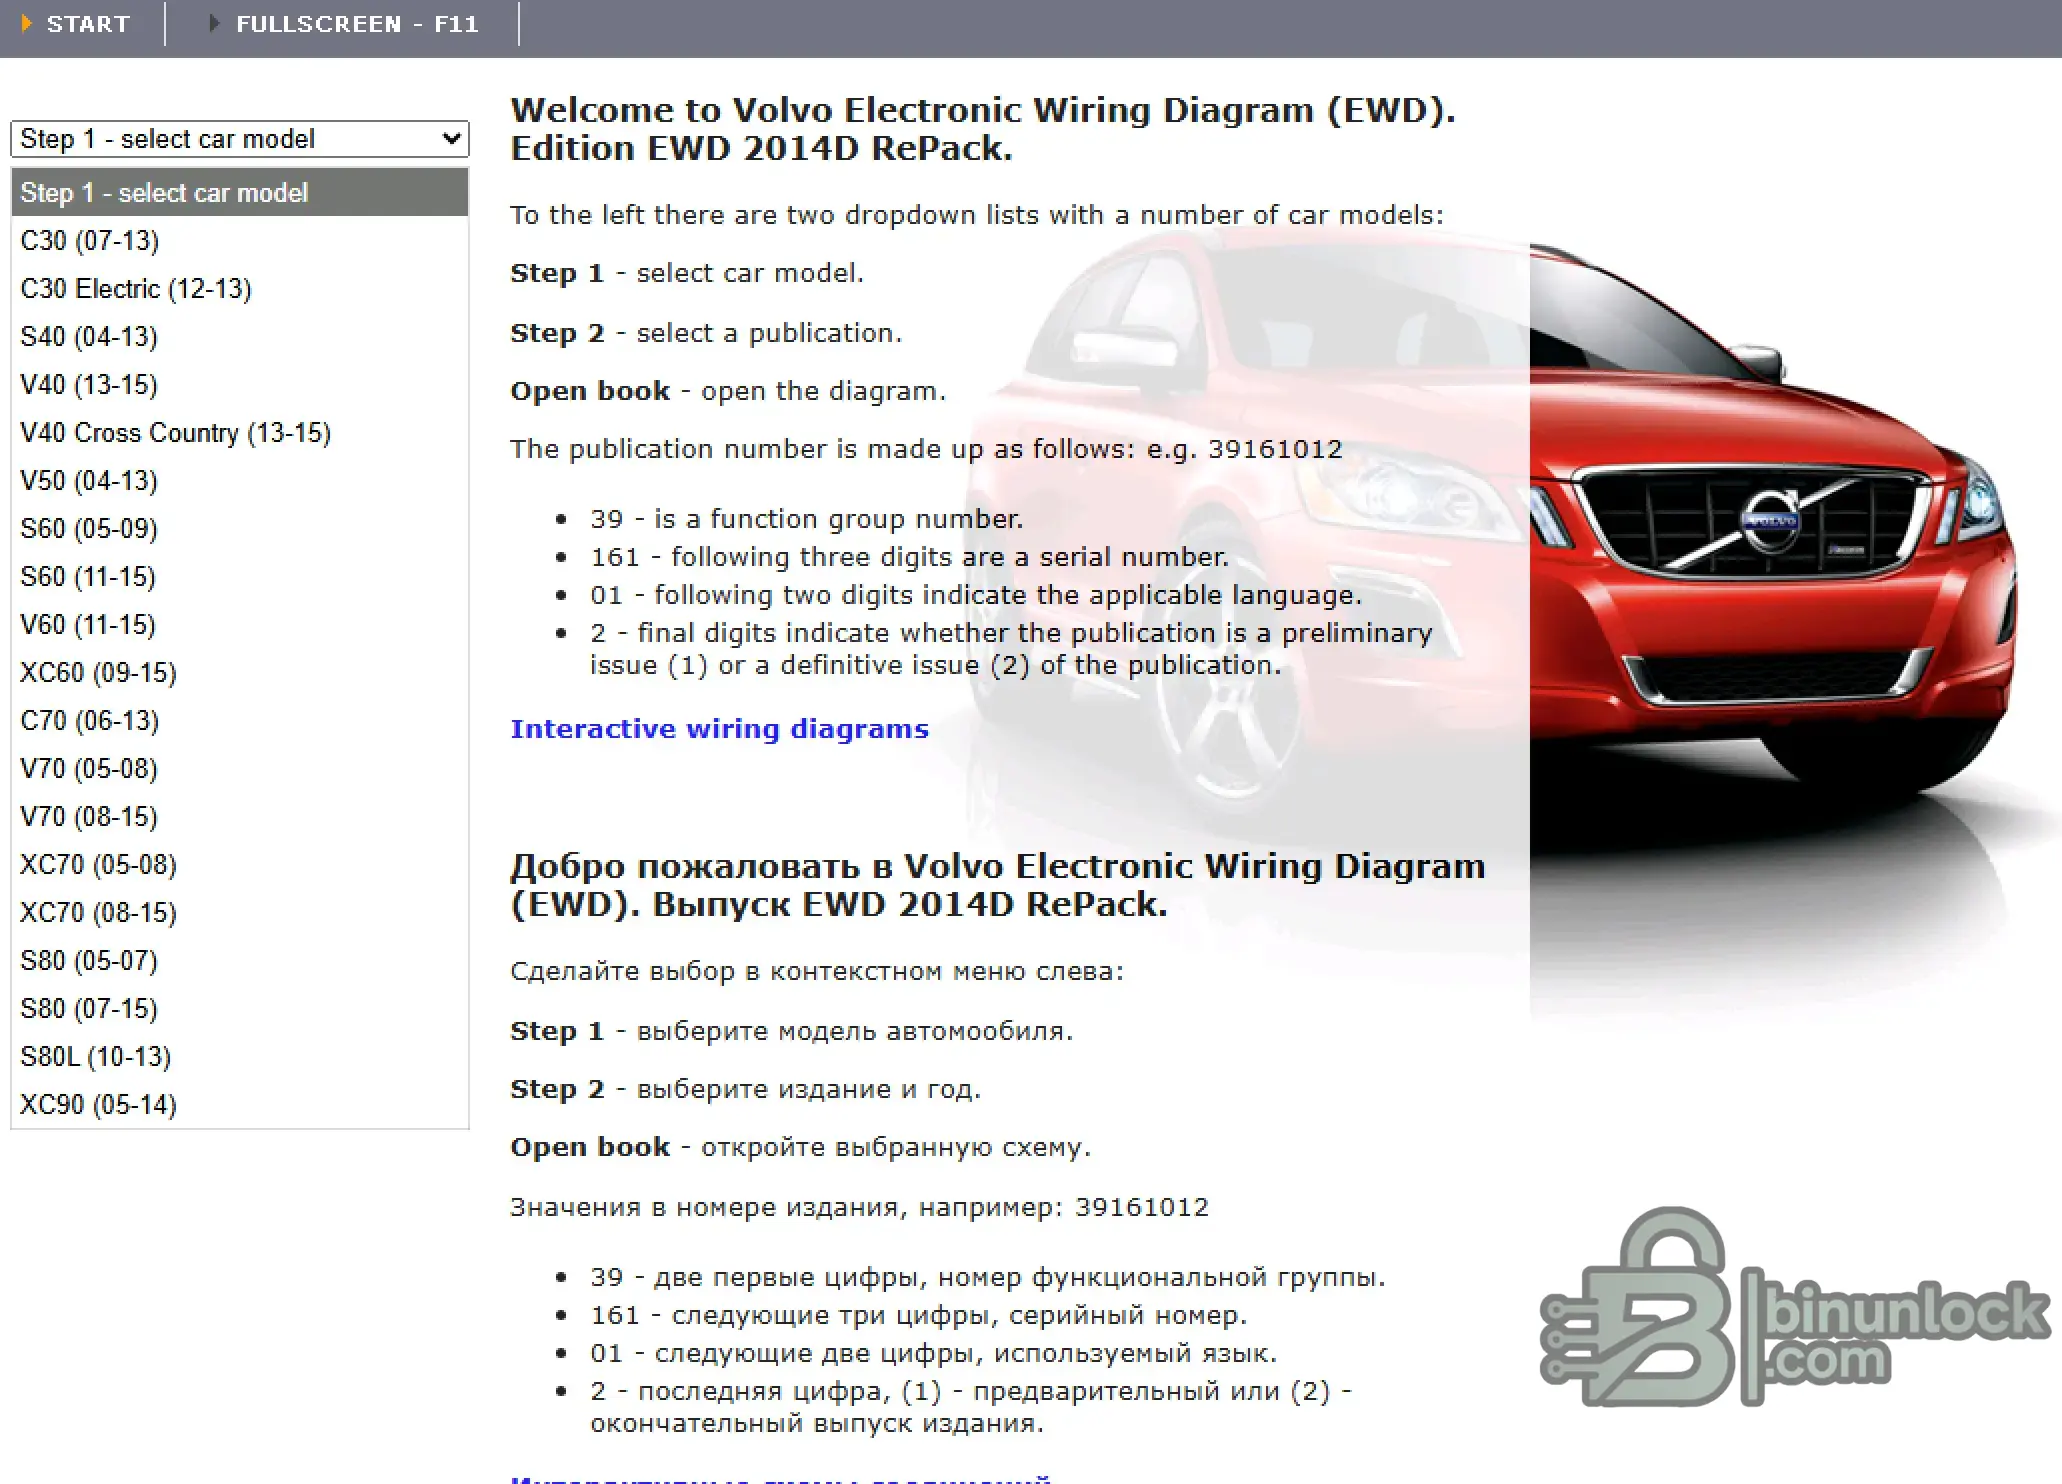
Task: Click the orange arrow icon beside START
Action: [x=27, y=23]
